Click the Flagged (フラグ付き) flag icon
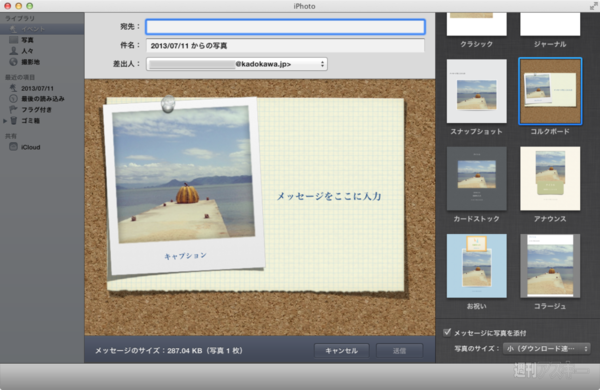Screen dimensions: 600x390 coord(13,109)
